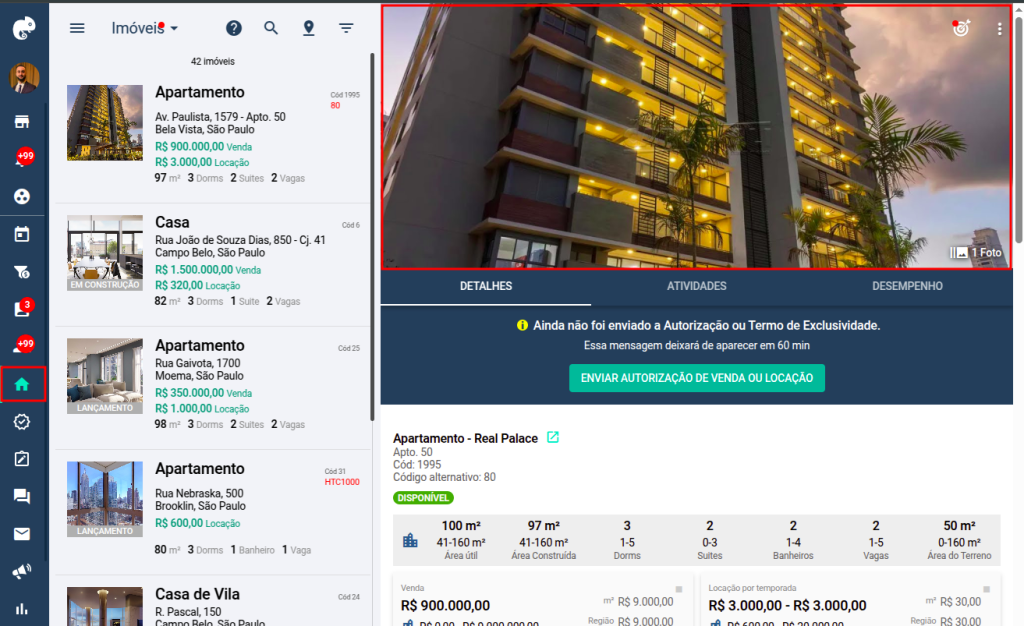
Task: Switch to the ATIVIDADES tab
Action: point(697,286)
